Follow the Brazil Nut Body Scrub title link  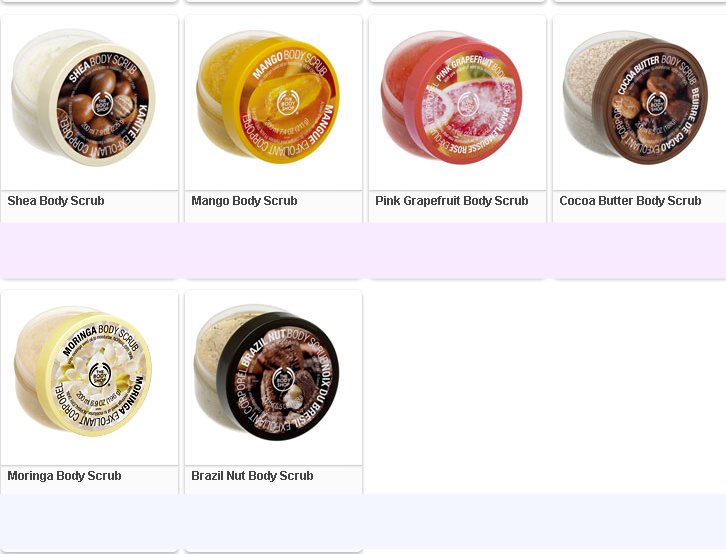(x=252, y=476)
